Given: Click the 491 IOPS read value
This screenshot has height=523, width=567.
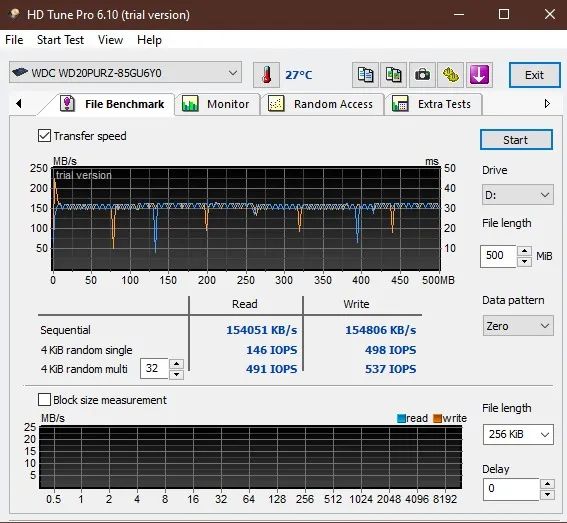Looking at the screenshot, I should [272, 369].
